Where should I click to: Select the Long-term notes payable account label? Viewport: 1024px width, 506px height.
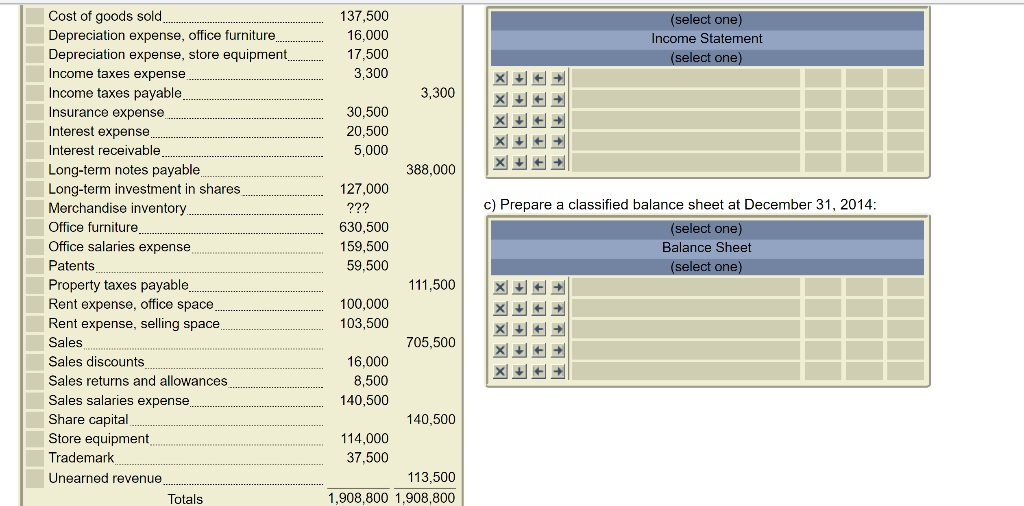click(124, 170)
